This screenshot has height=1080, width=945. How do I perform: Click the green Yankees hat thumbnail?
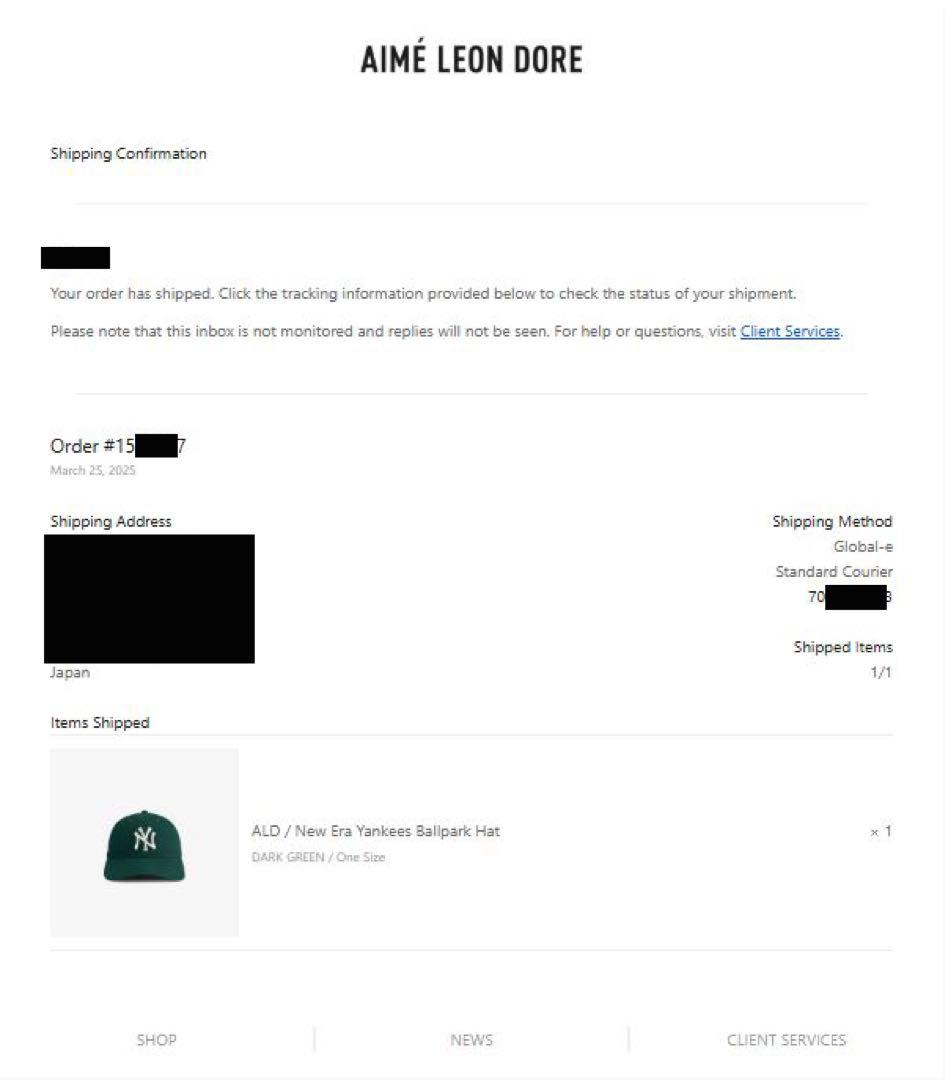pos(145,842)
